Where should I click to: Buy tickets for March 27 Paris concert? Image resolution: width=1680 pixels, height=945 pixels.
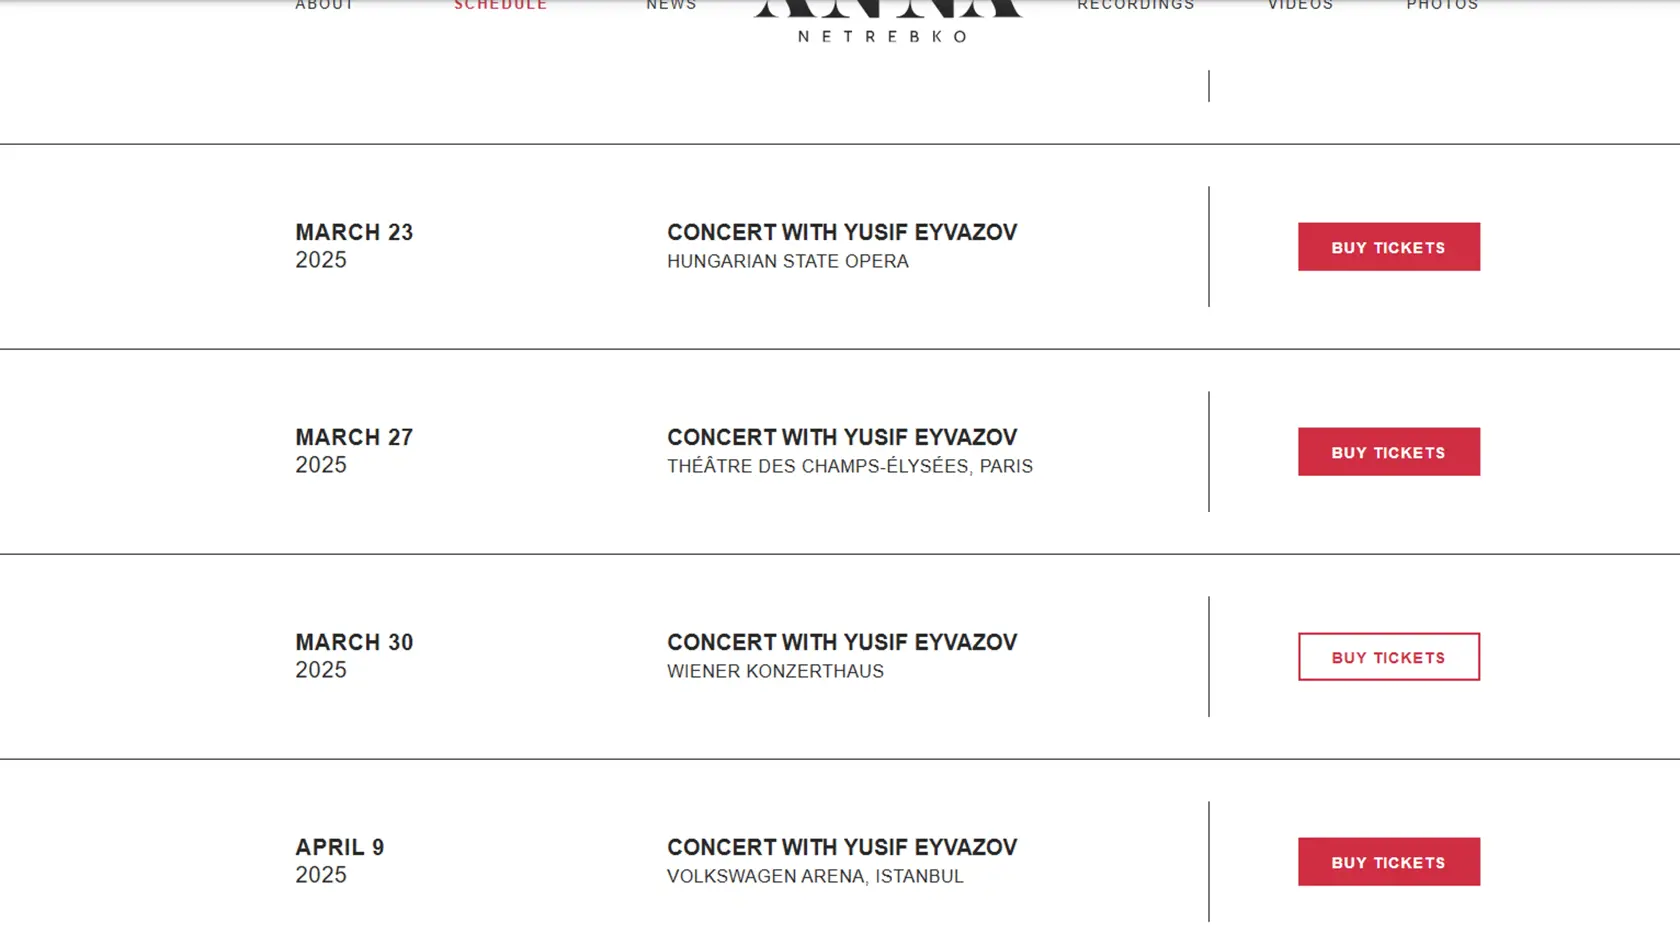1389,452
